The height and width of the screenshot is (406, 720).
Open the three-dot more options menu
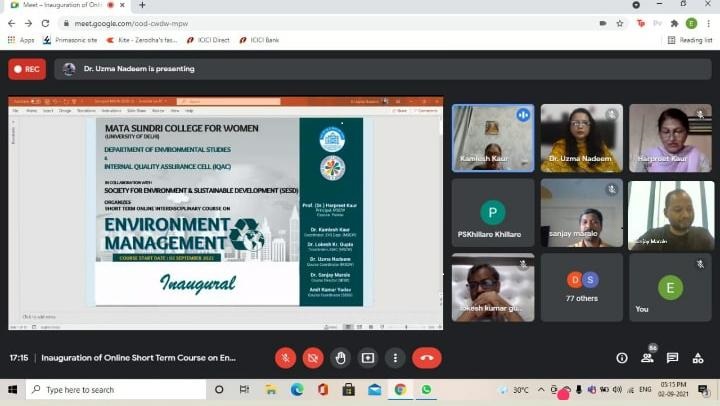tap(395, 357)
